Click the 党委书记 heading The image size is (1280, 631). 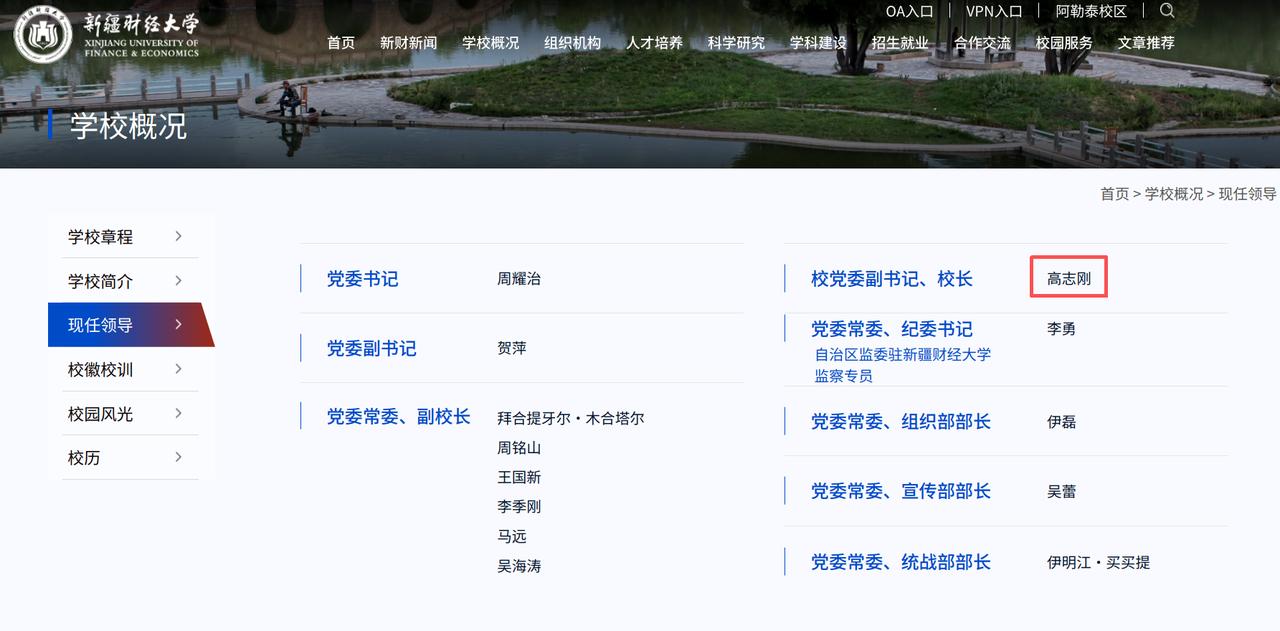pos(363,279)
